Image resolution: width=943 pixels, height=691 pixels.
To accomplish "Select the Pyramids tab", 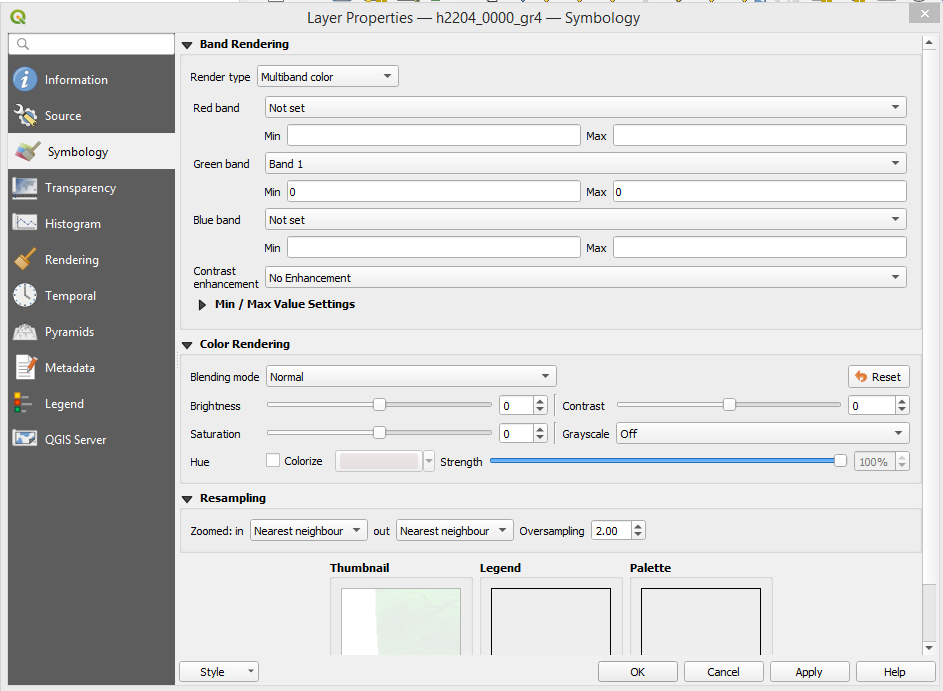I will pos(91,331).
